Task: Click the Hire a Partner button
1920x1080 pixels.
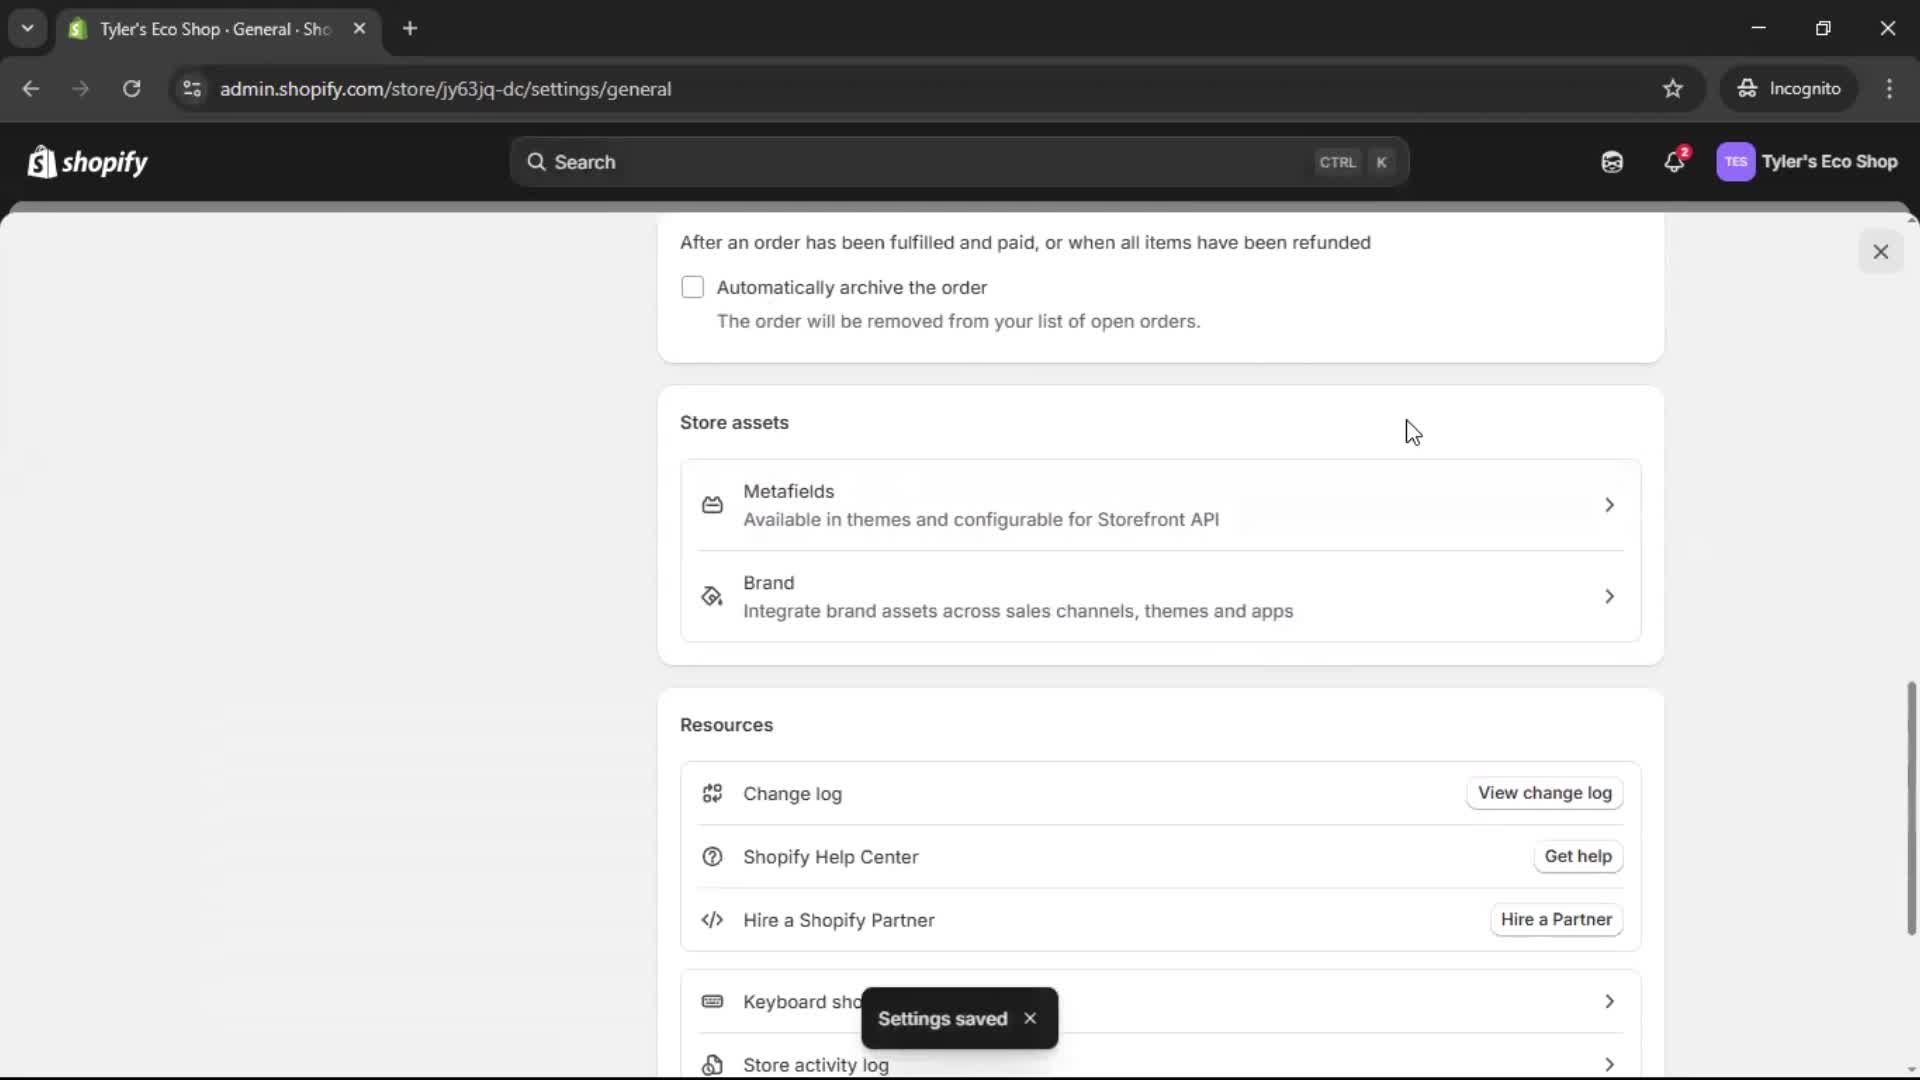Action: click(1556, 919)
